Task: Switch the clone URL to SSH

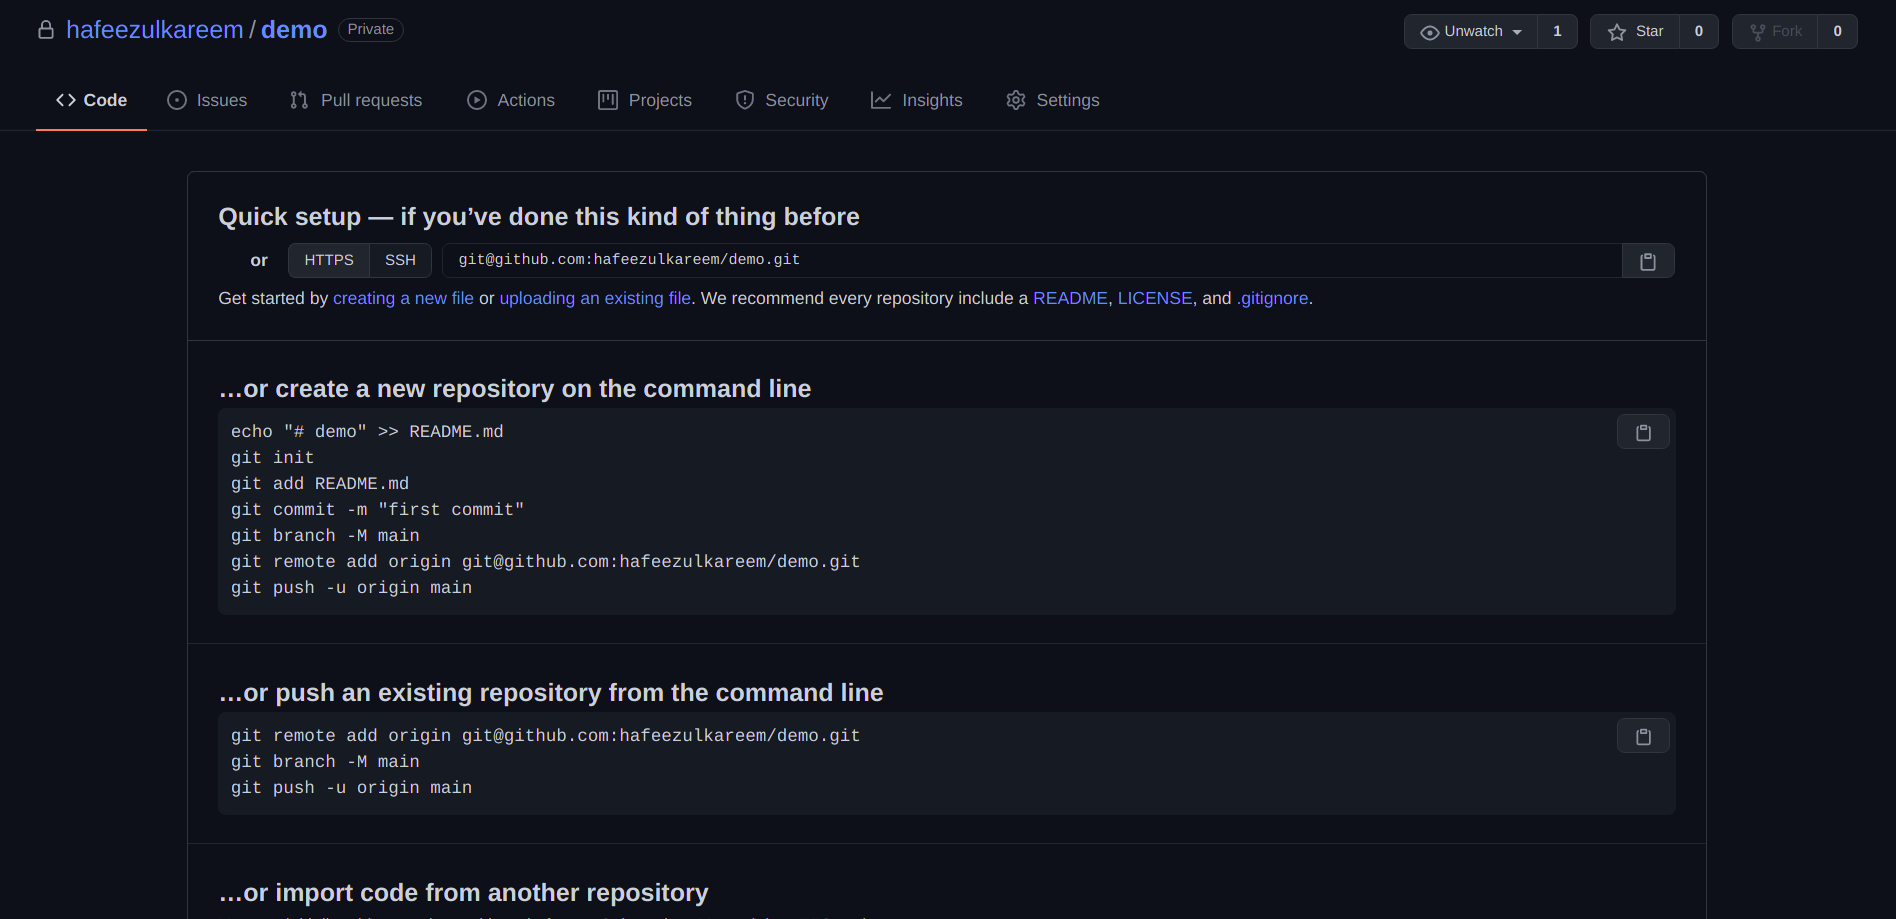Action: [400, 260]
